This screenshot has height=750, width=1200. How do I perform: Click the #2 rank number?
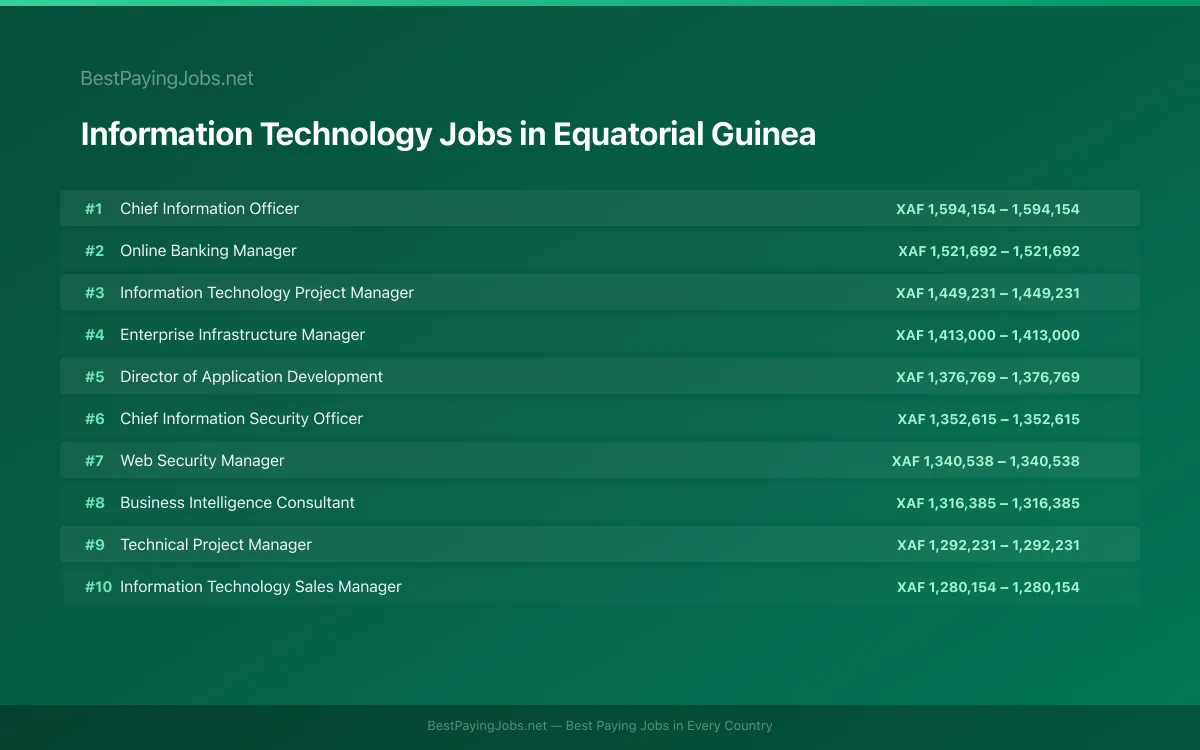[94, 250]
